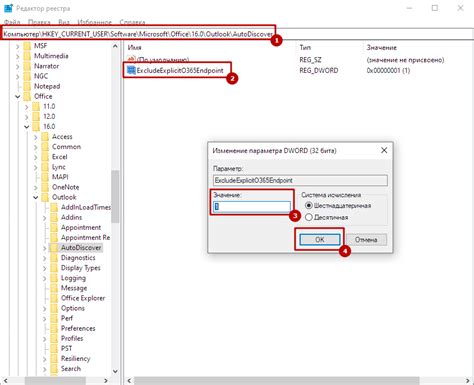The height and width of the screenshot is (385, 474).
Task: Click the Common folder icon
Action: coord(45,147)
